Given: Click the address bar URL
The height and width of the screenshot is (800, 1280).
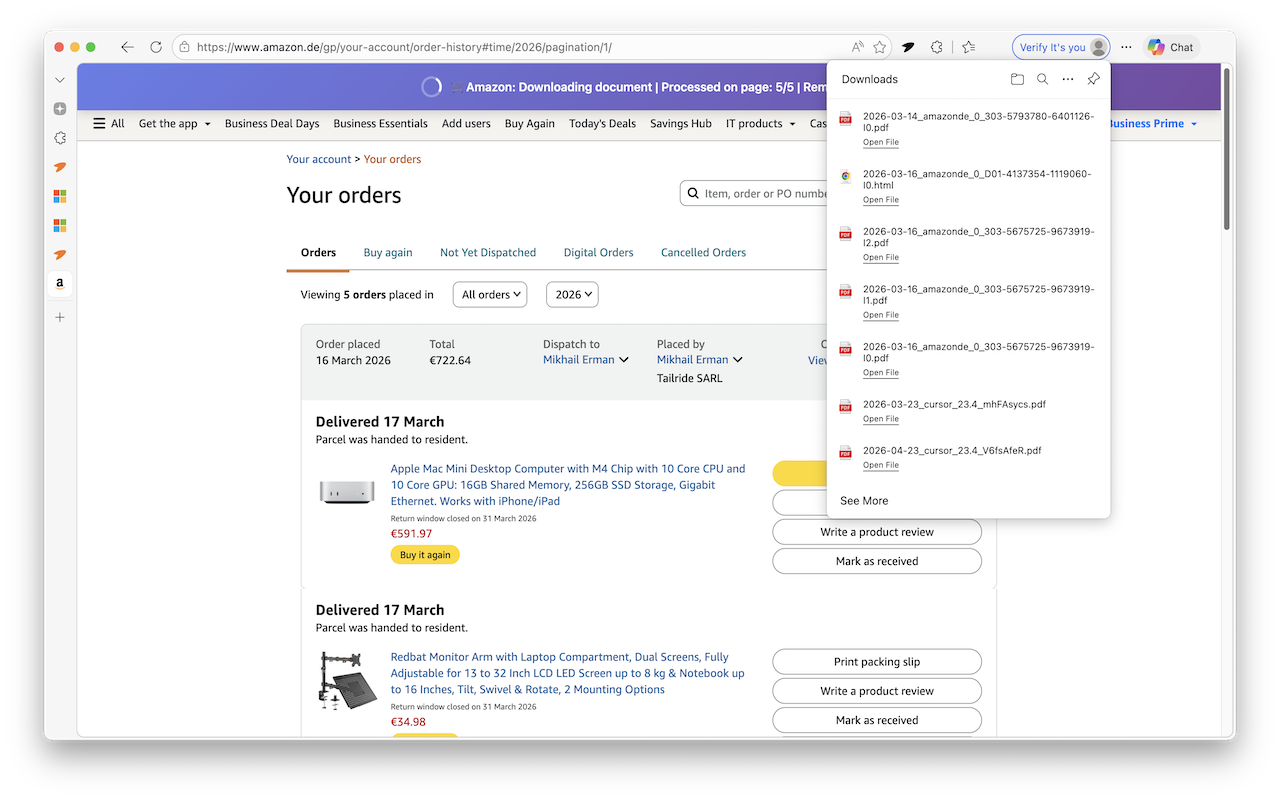Looking at the screenshot, I should pos(404,47).
